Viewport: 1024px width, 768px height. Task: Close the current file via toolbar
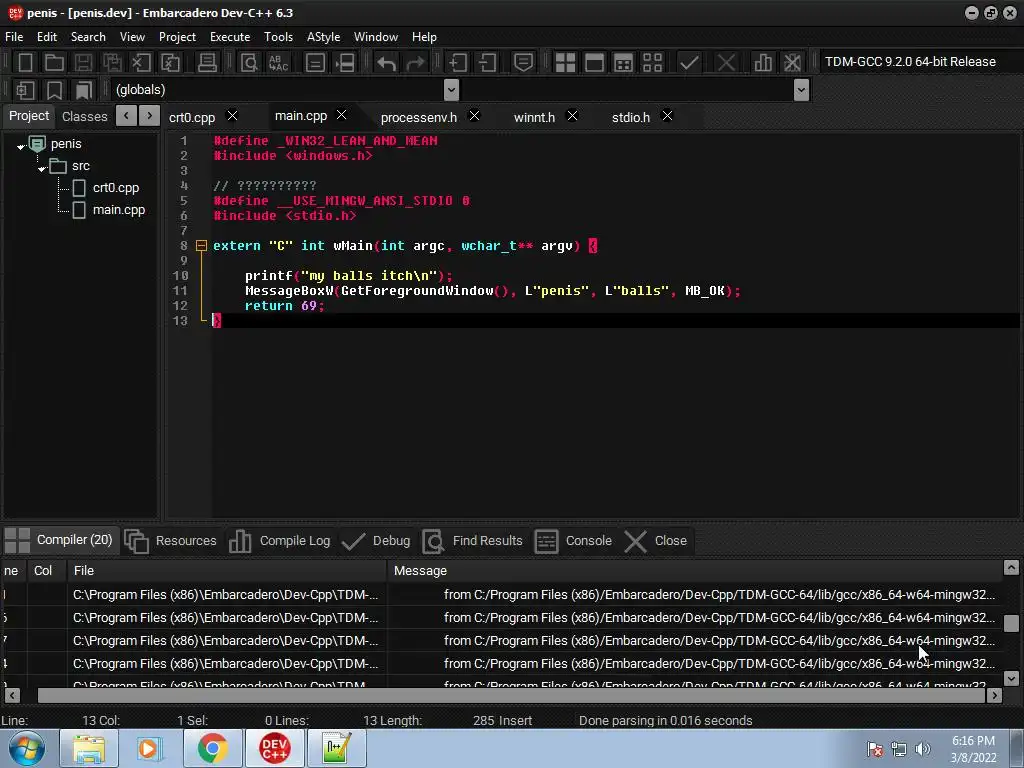click(x=141, y=63)
